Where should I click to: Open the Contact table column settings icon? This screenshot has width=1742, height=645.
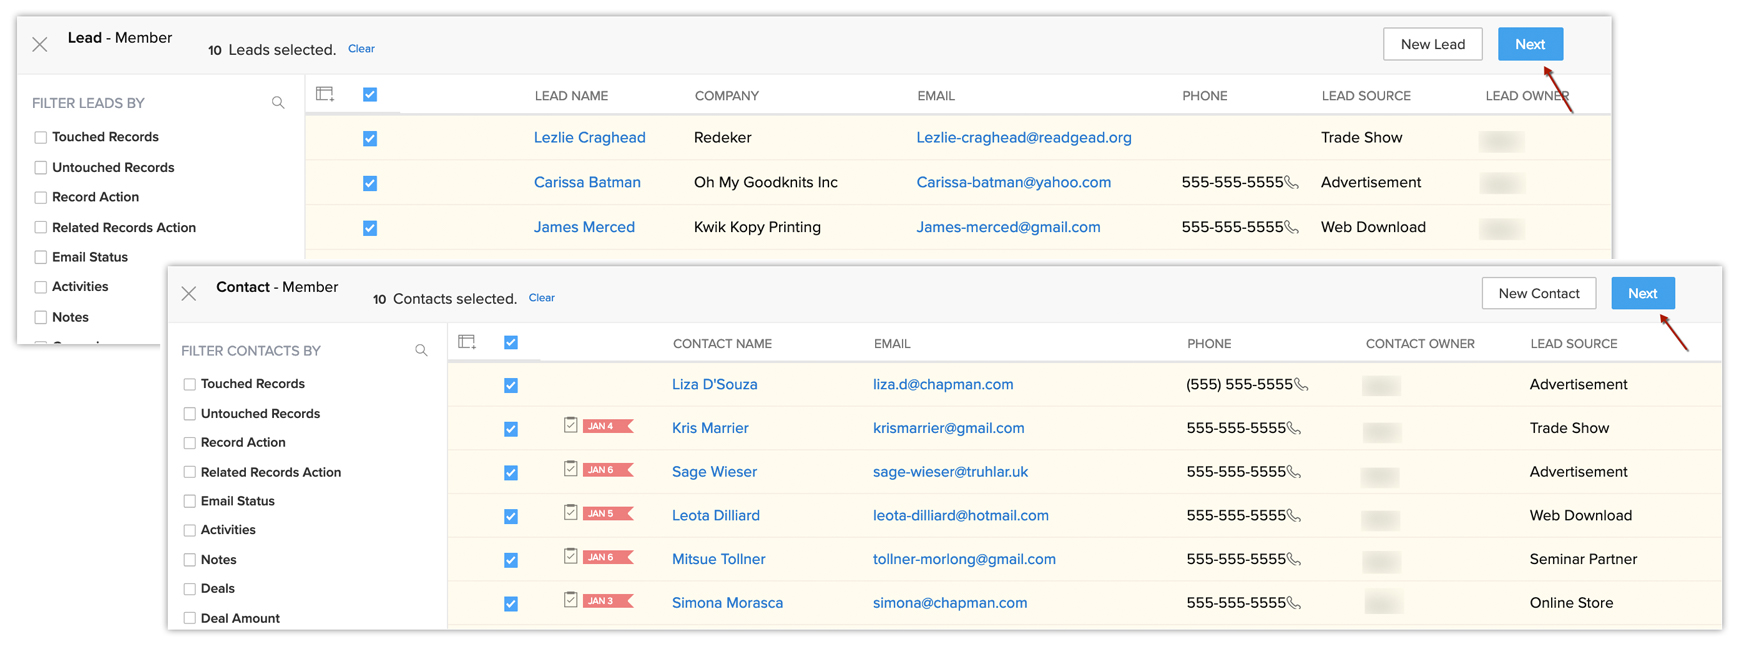[x=467, y=342]
